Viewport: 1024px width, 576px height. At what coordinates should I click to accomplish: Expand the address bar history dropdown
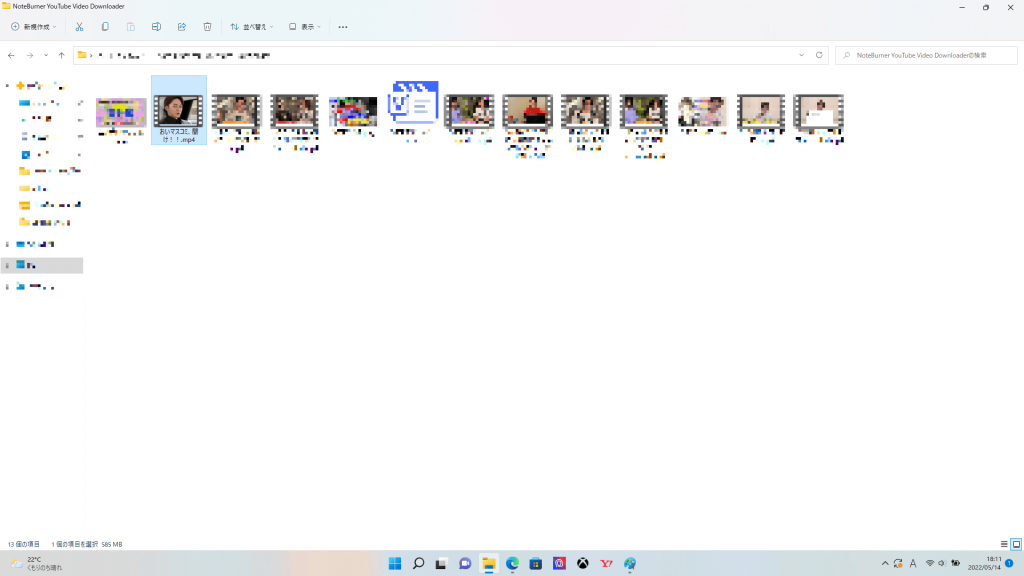coord(801,55)
